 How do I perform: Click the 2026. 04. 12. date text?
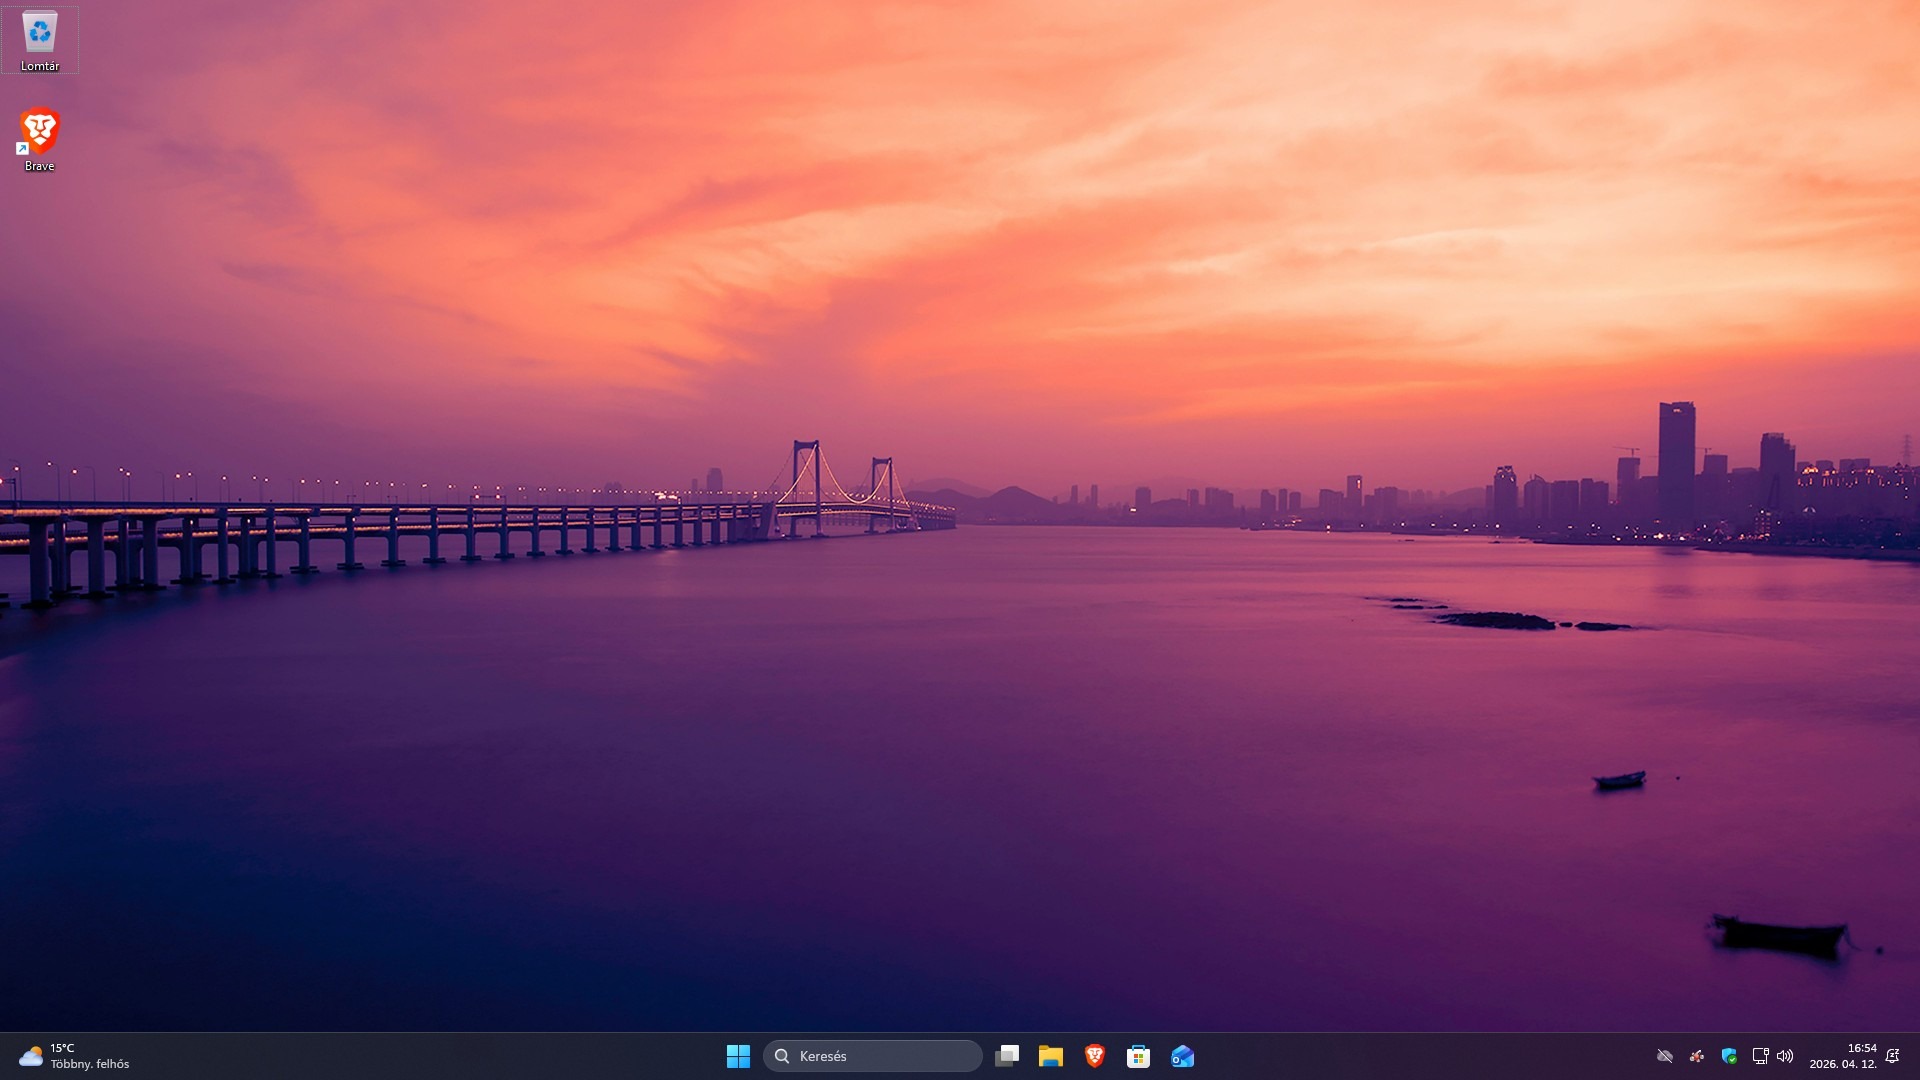pyautogui.click(x=1842, y=1064)
